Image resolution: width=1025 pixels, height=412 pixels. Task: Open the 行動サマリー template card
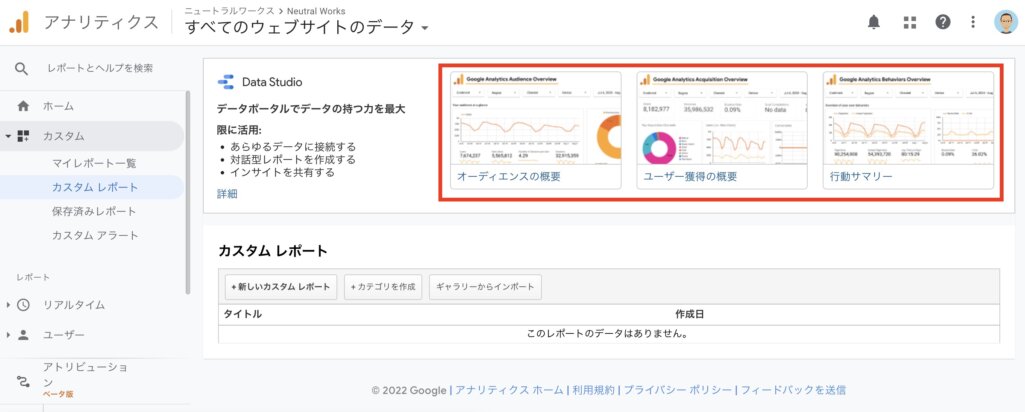click(908, 130)
